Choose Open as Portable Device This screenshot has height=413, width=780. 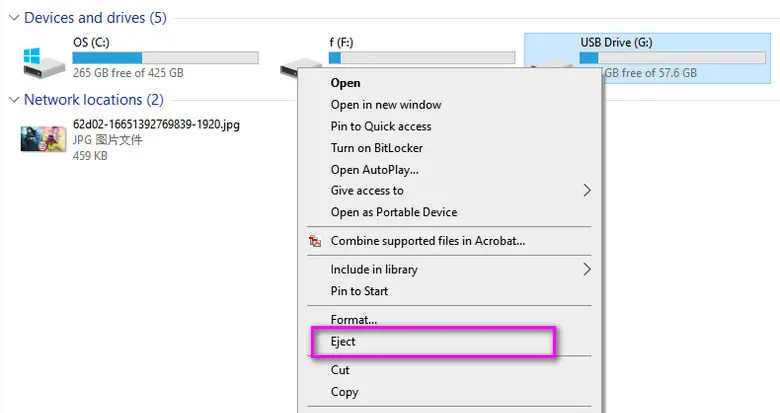point(394,212)
